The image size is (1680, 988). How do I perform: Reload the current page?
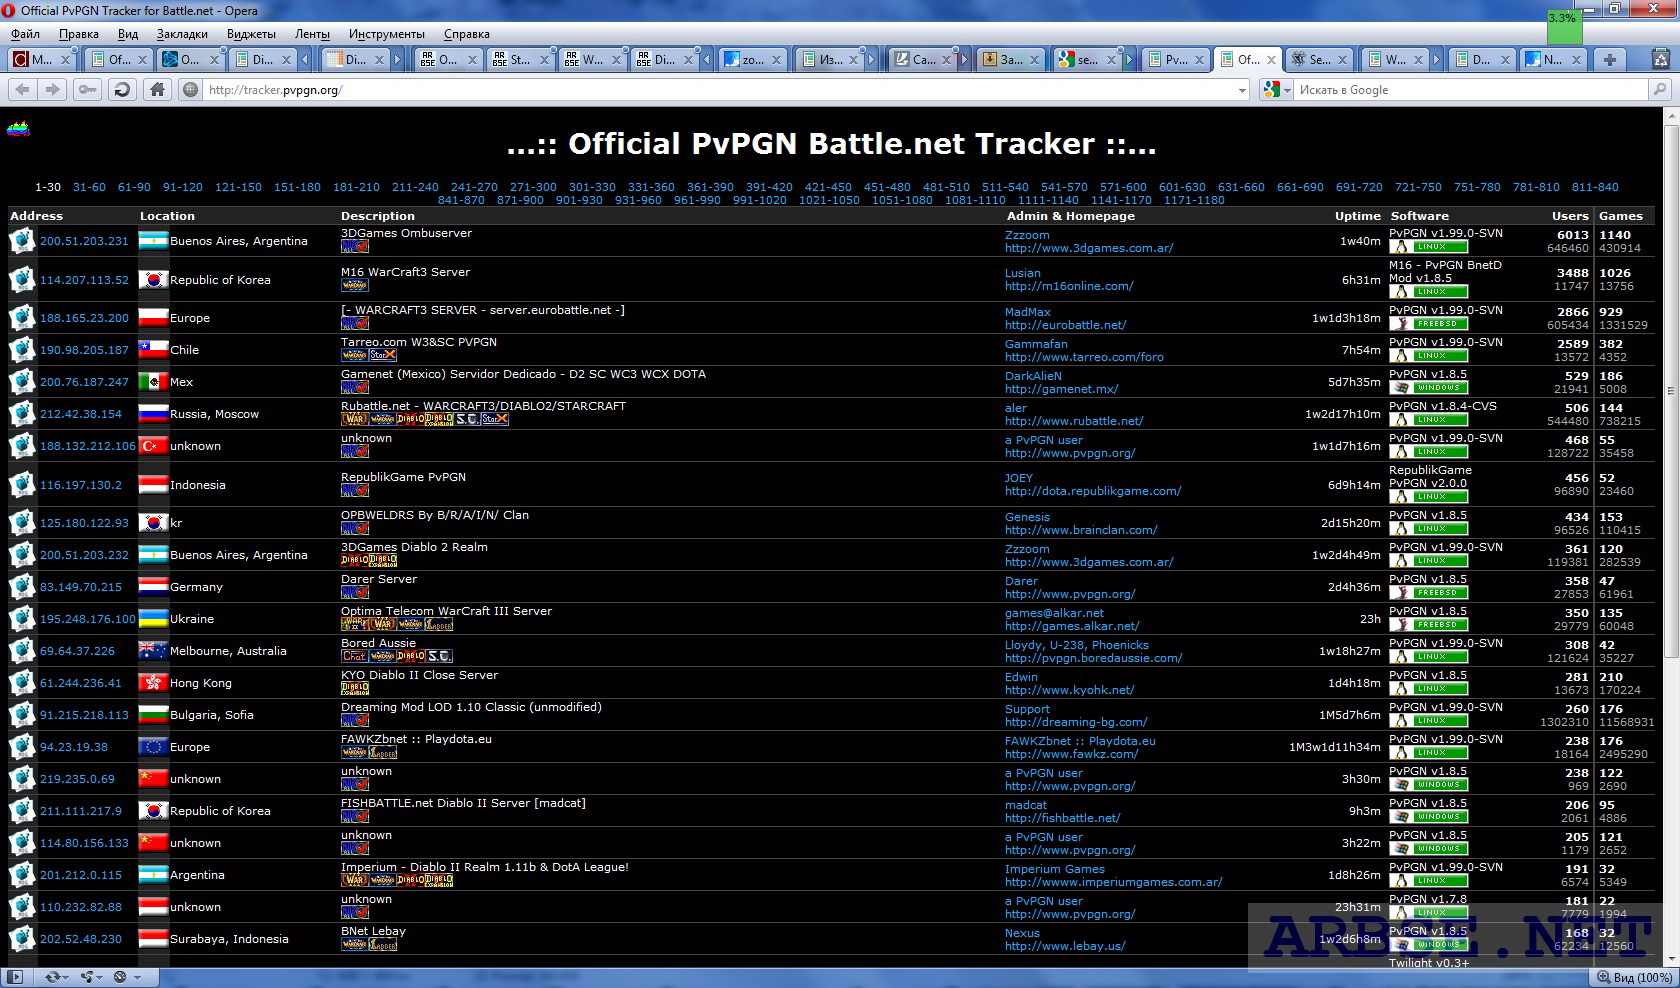point(122,90)
